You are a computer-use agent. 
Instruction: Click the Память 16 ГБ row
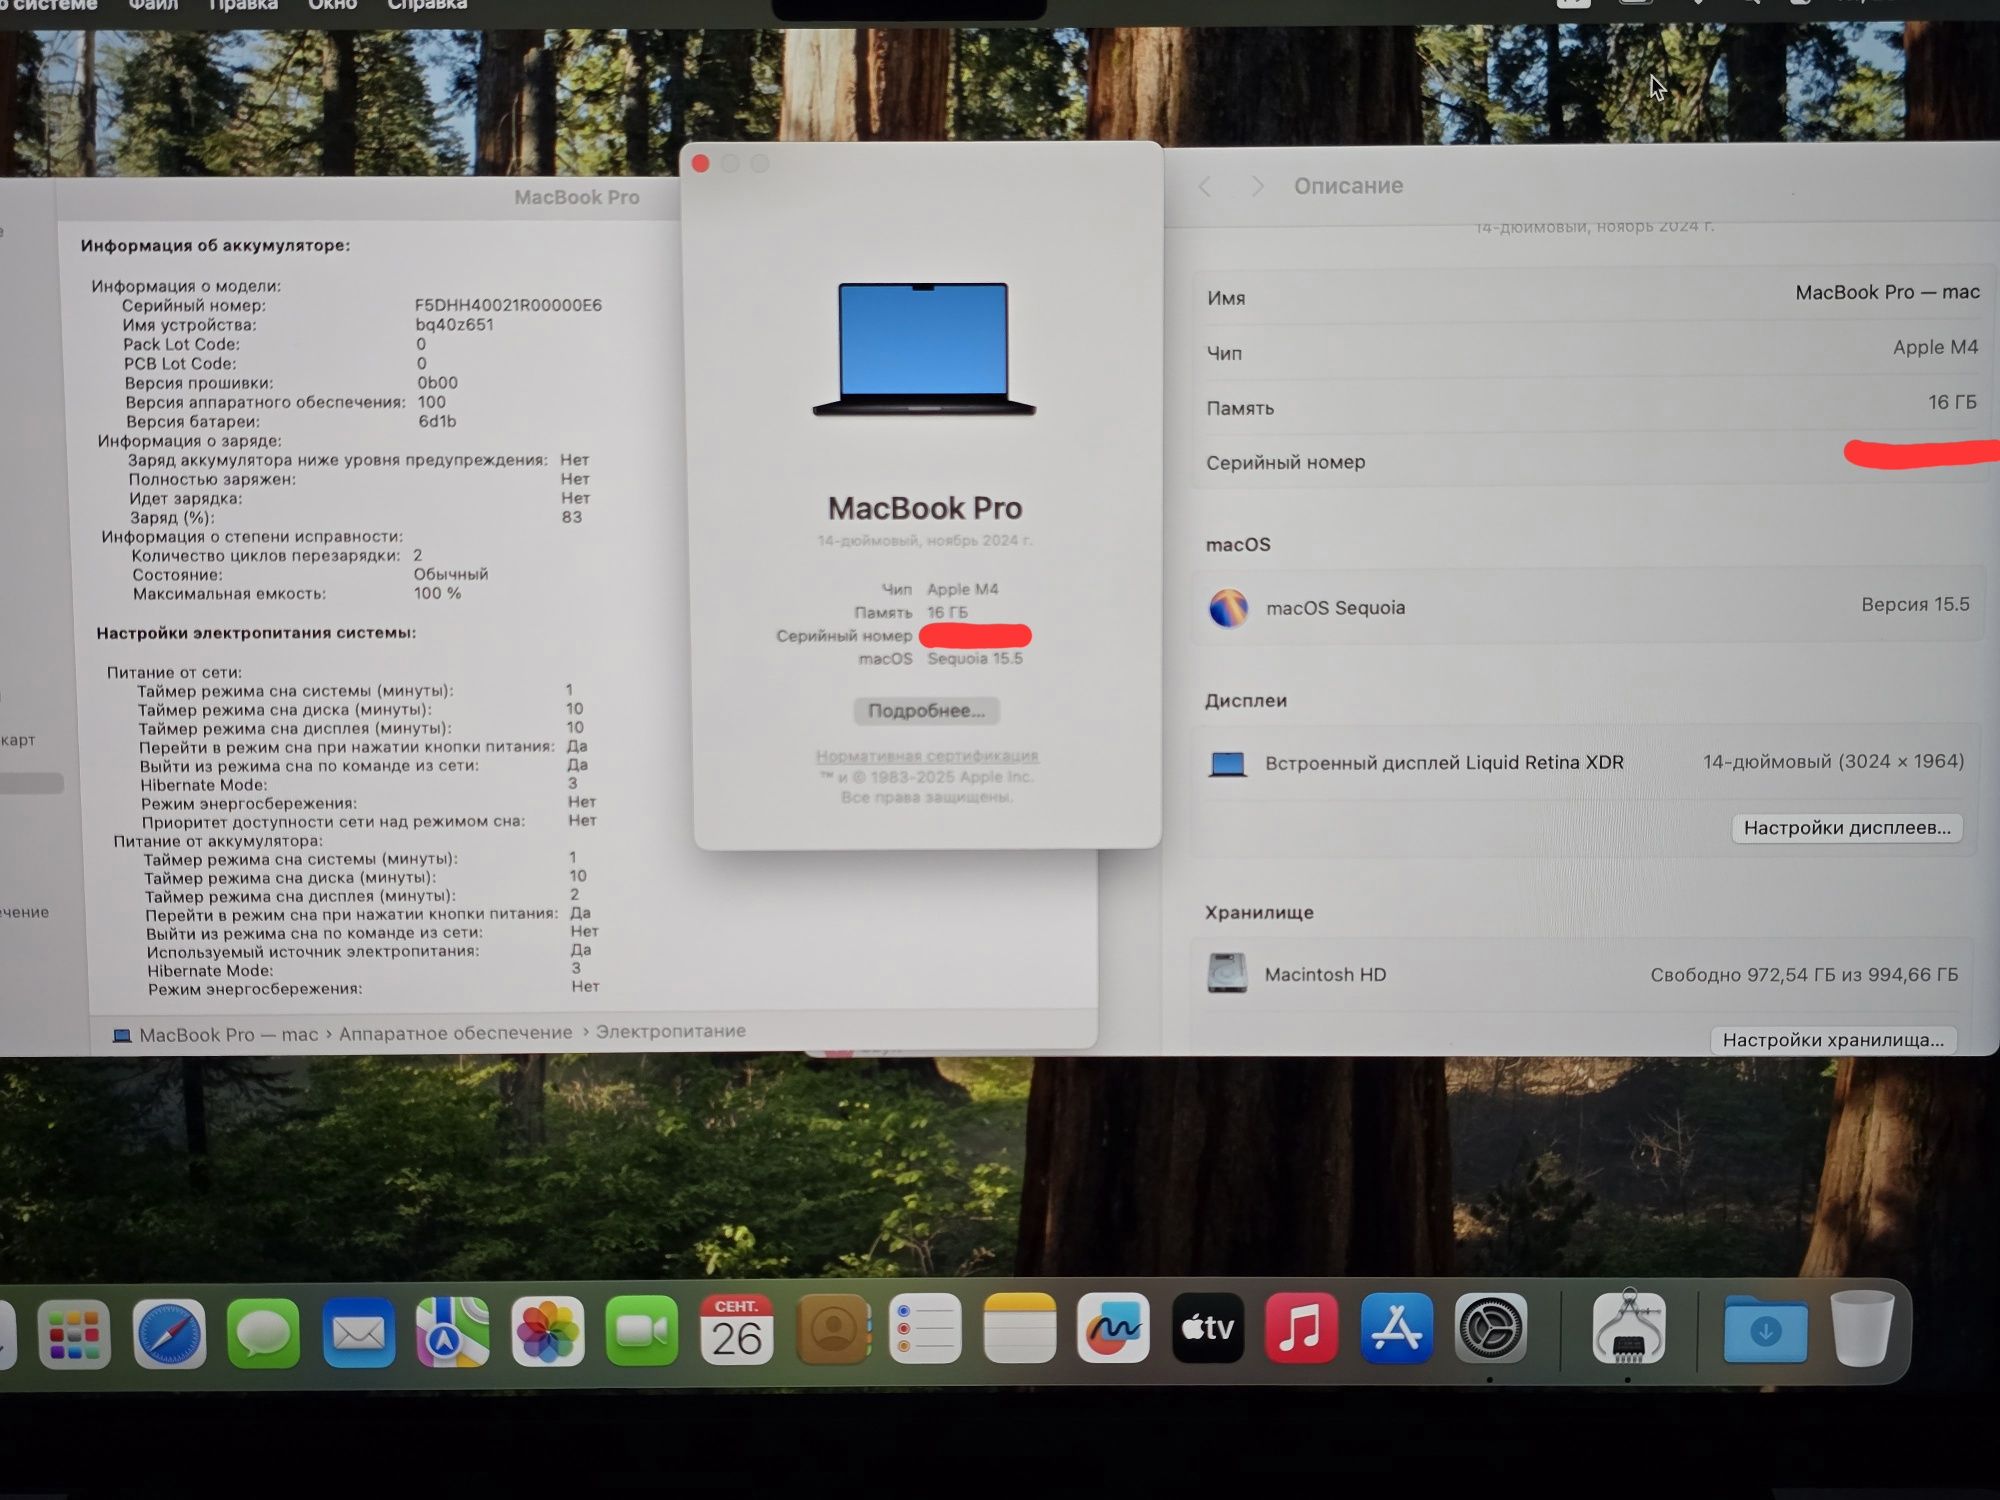click(1592, 405)
